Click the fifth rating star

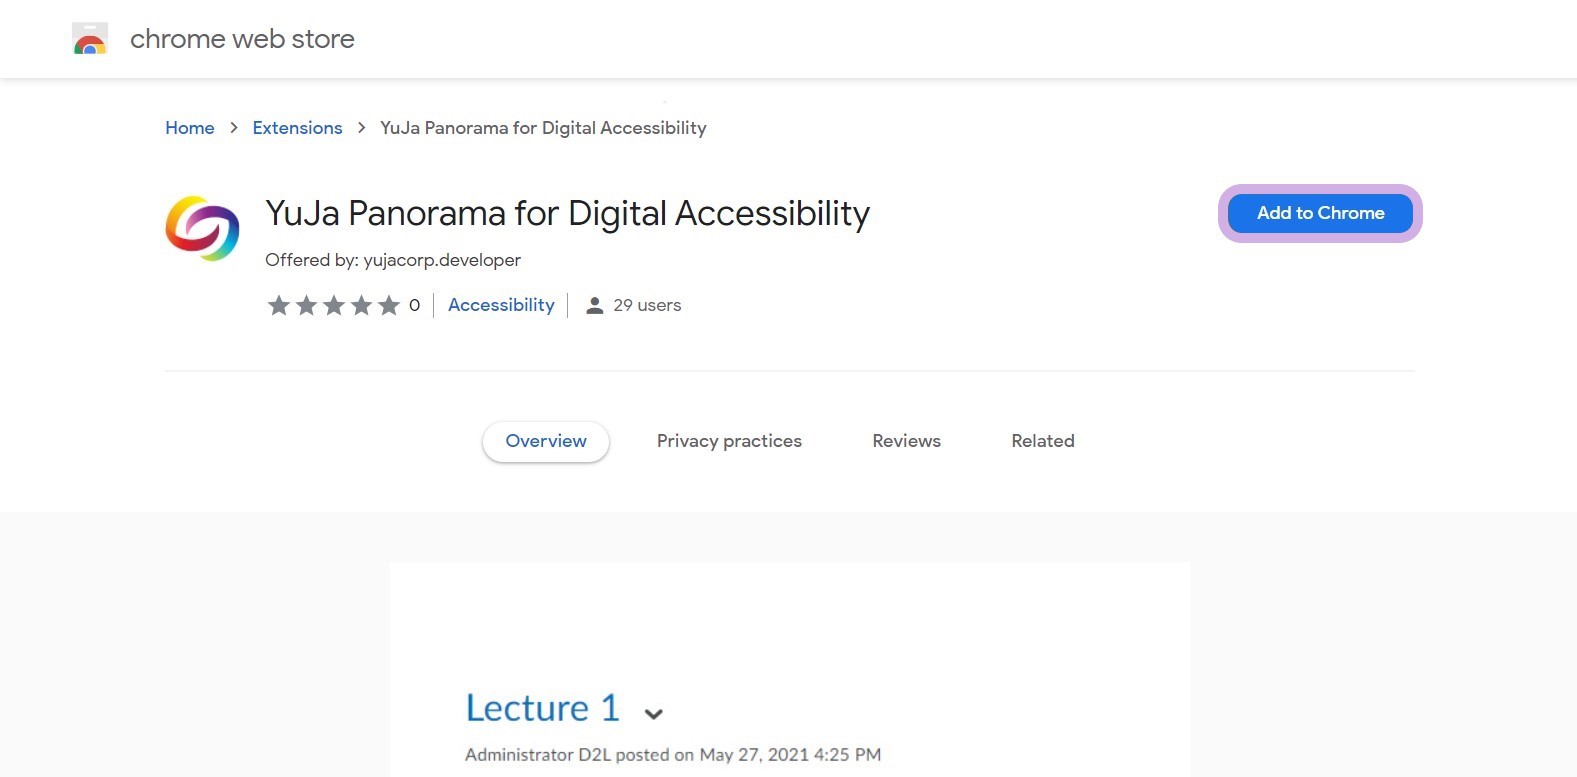point(388,305)
